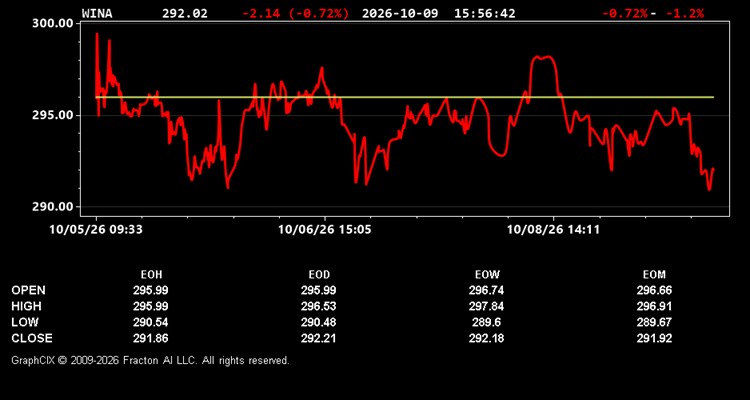Screen dimensions: 750x400
Task: Select EOW low value 289.6
Action: point(486,322)
